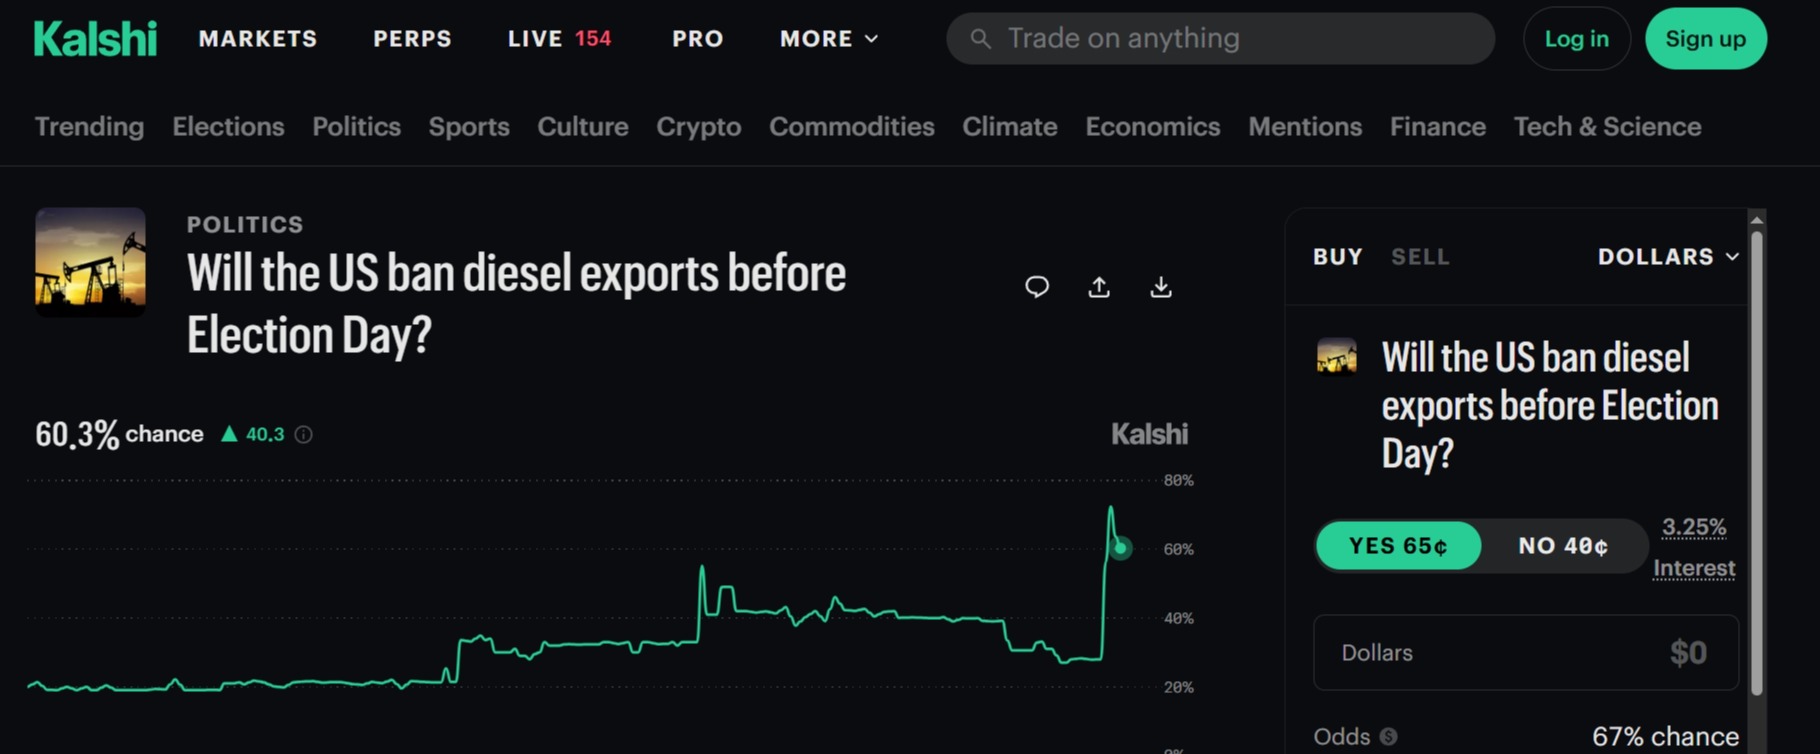This screenshot has width=1820, height=754.
Task: Open info icon beside 40.3 change
Action: pyautogui.click(x=303, y=434)
